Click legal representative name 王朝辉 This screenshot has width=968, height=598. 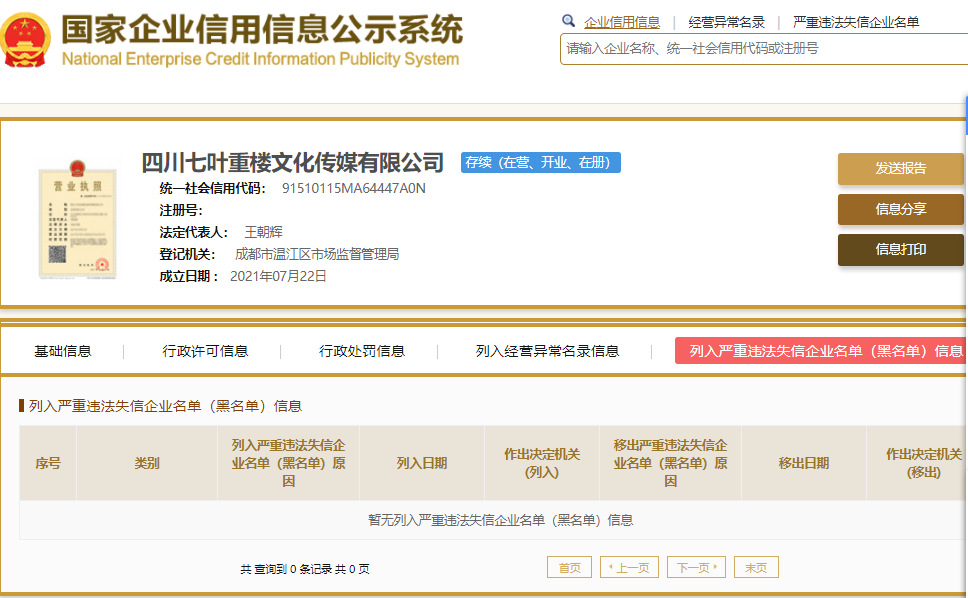tap(264, 232)
